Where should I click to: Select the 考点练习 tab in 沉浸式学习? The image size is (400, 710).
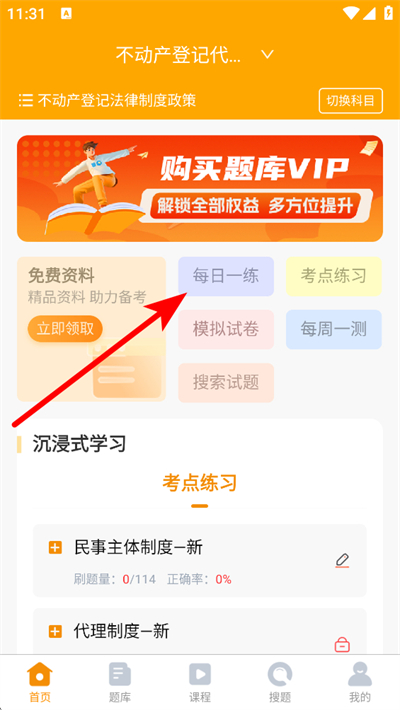pyautogui.click(x=200, y=484)
